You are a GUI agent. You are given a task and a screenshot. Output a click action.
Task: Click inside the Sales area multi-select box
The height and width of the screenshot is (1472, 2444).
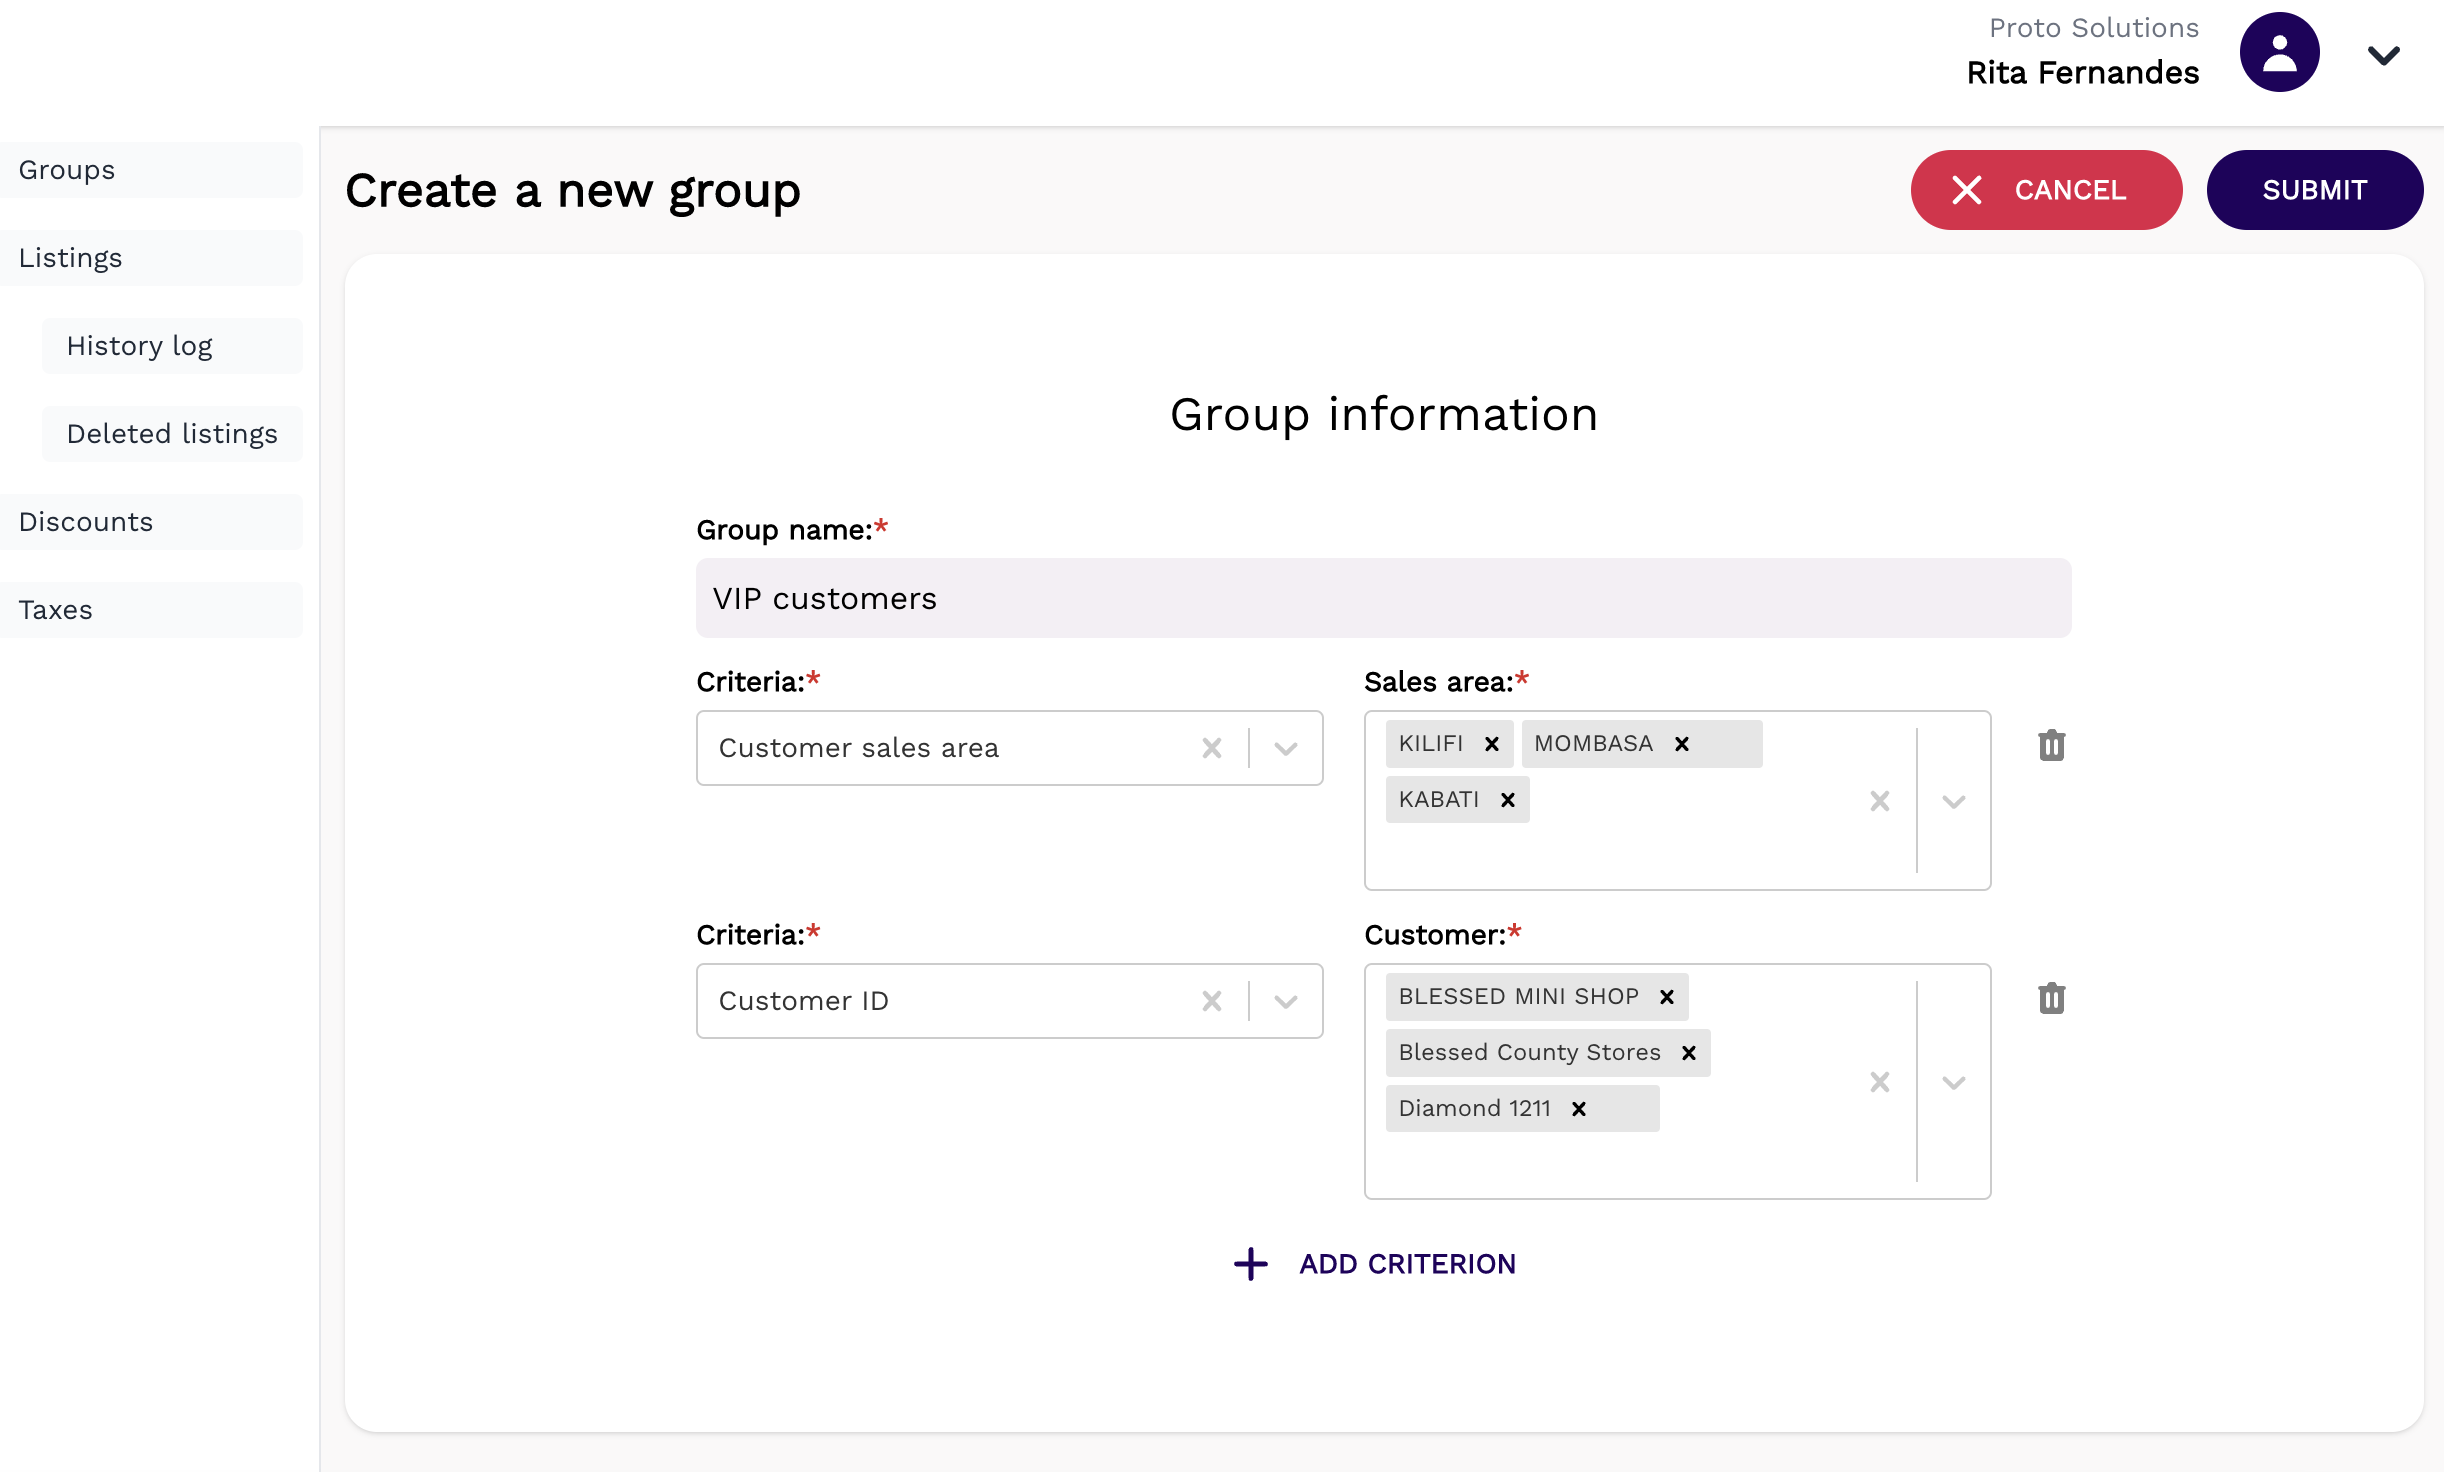1678,800
